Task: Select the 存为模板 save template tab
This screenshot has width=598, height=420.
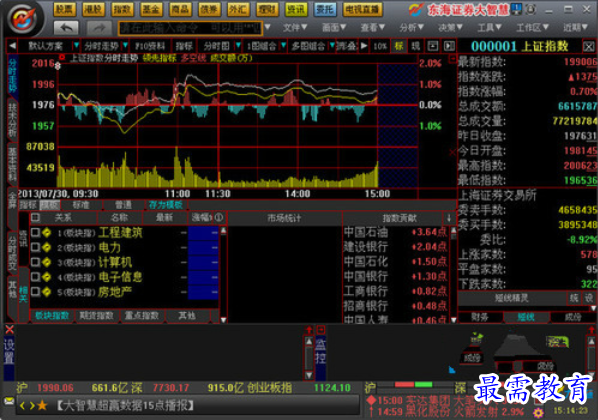Action: coord(165,205)
